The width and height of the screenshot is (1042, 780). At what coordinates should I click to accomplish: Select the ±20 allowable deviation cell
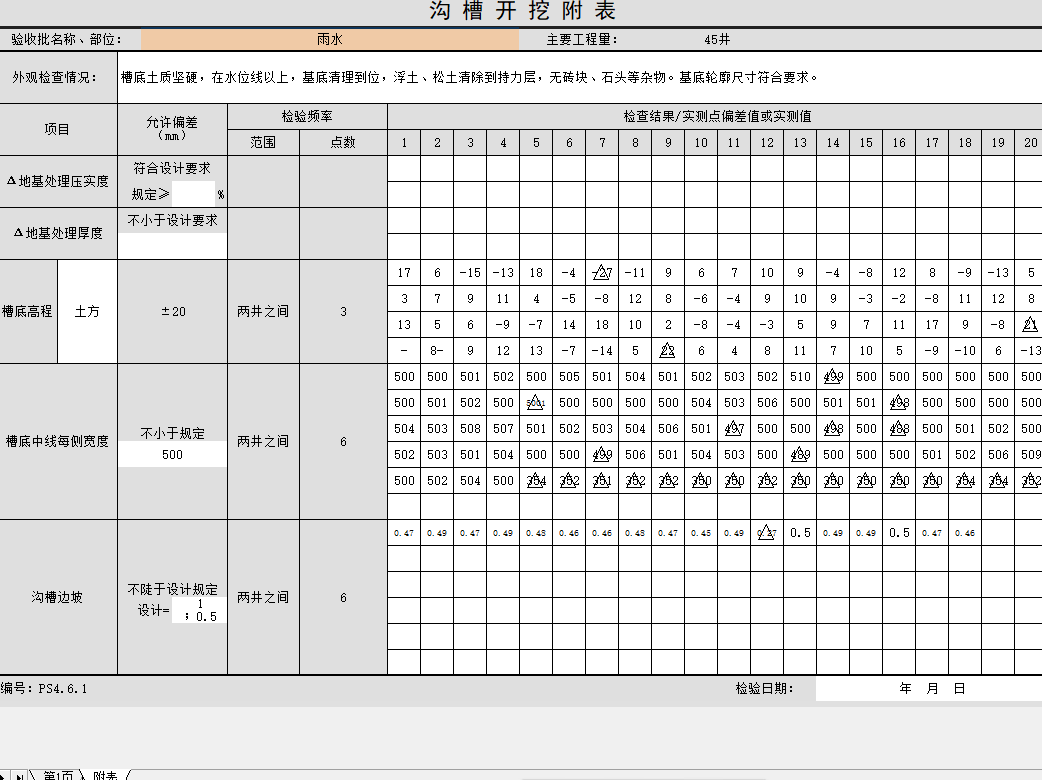(x=172, y=311)
